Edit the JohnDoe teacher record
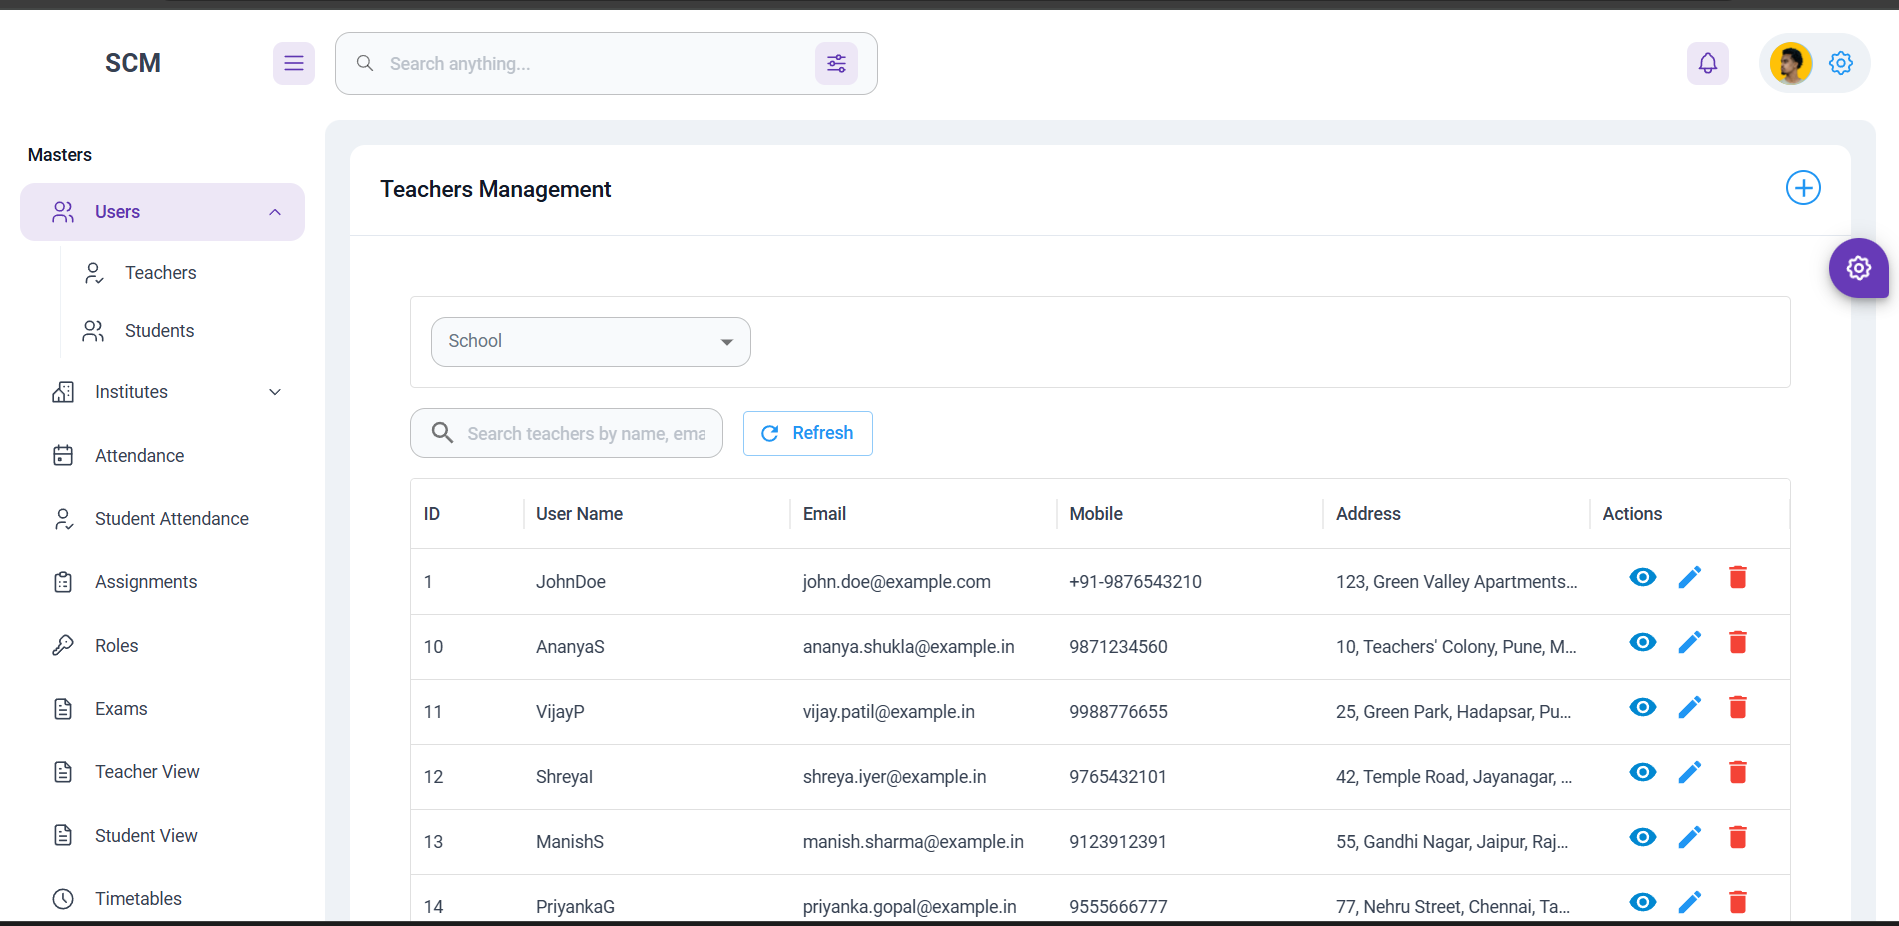Viewport: 1899px width, 926px height. pos(1689,578)
